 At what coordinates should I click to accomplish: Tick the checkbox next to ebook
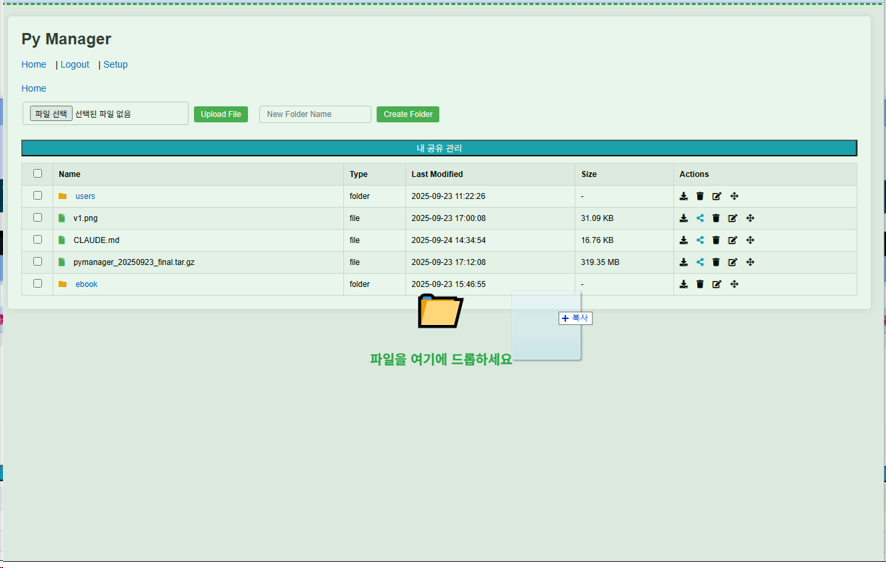(38, 284)
